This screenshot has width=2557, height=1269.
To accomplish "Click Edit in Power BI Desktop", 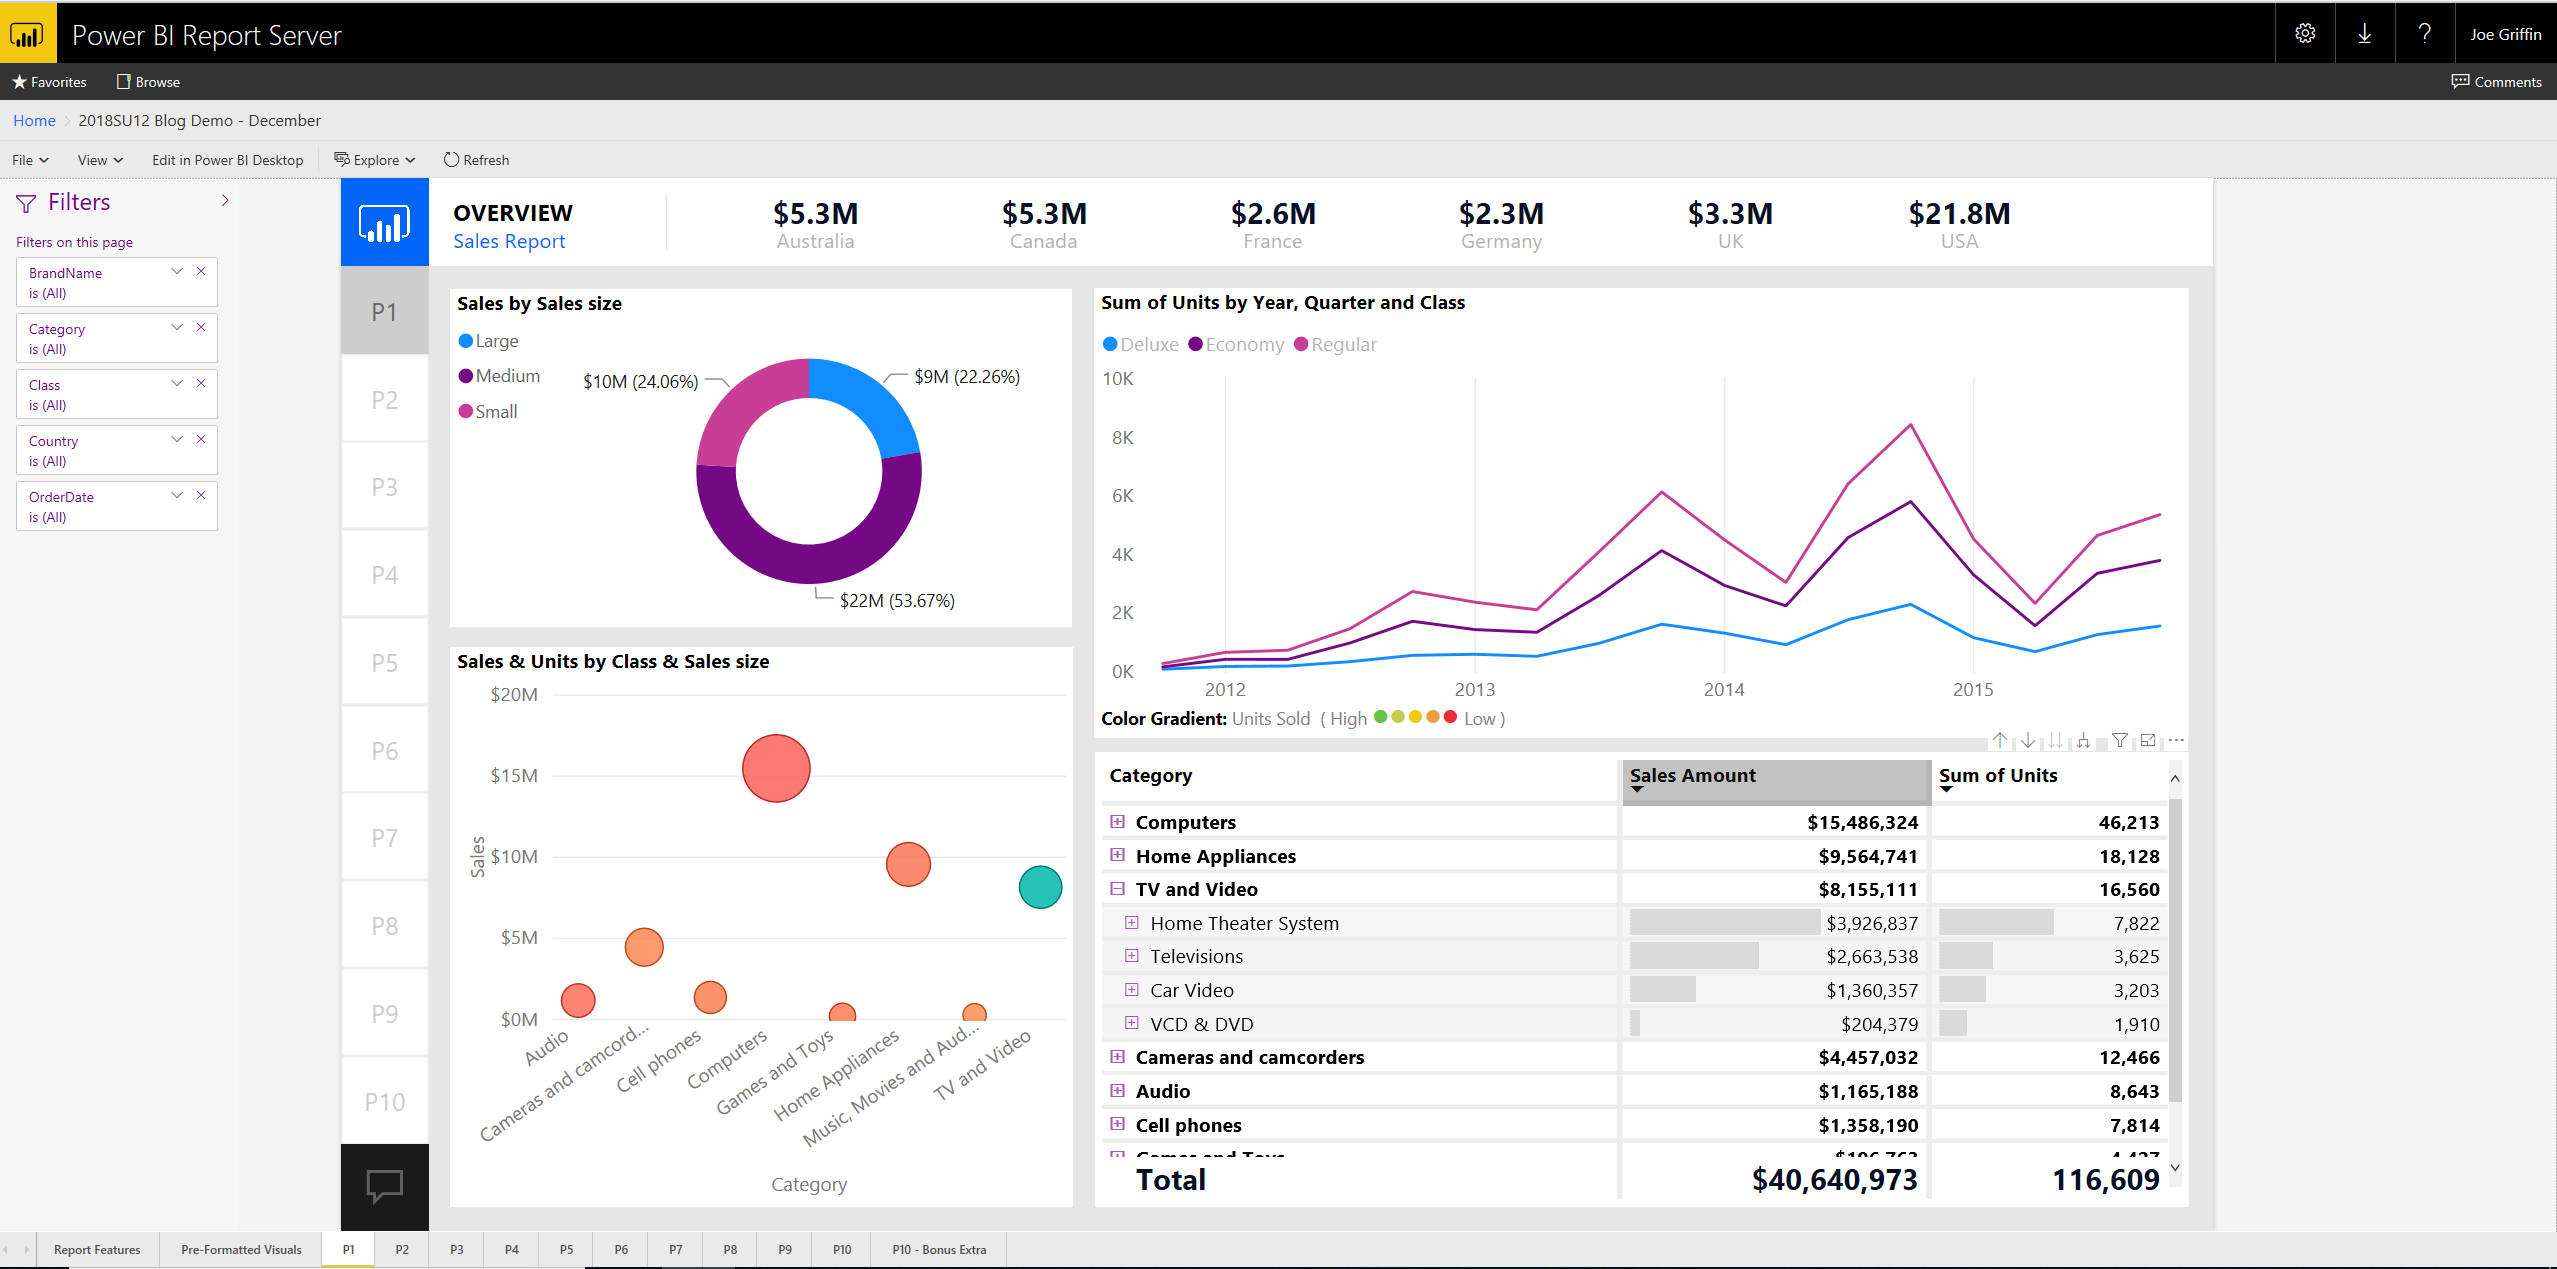I will 227,160.
